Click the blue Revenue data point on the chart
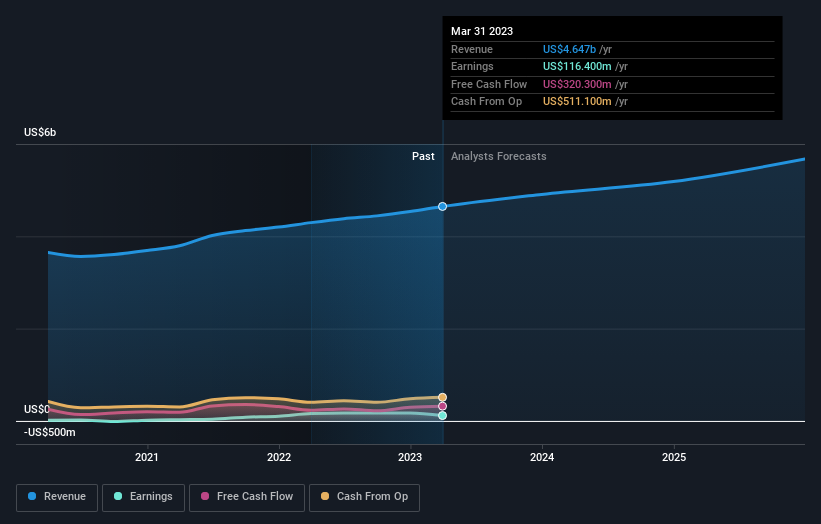Screen dimensions: 821x524 pyautogui.click(x=442, y=206)
